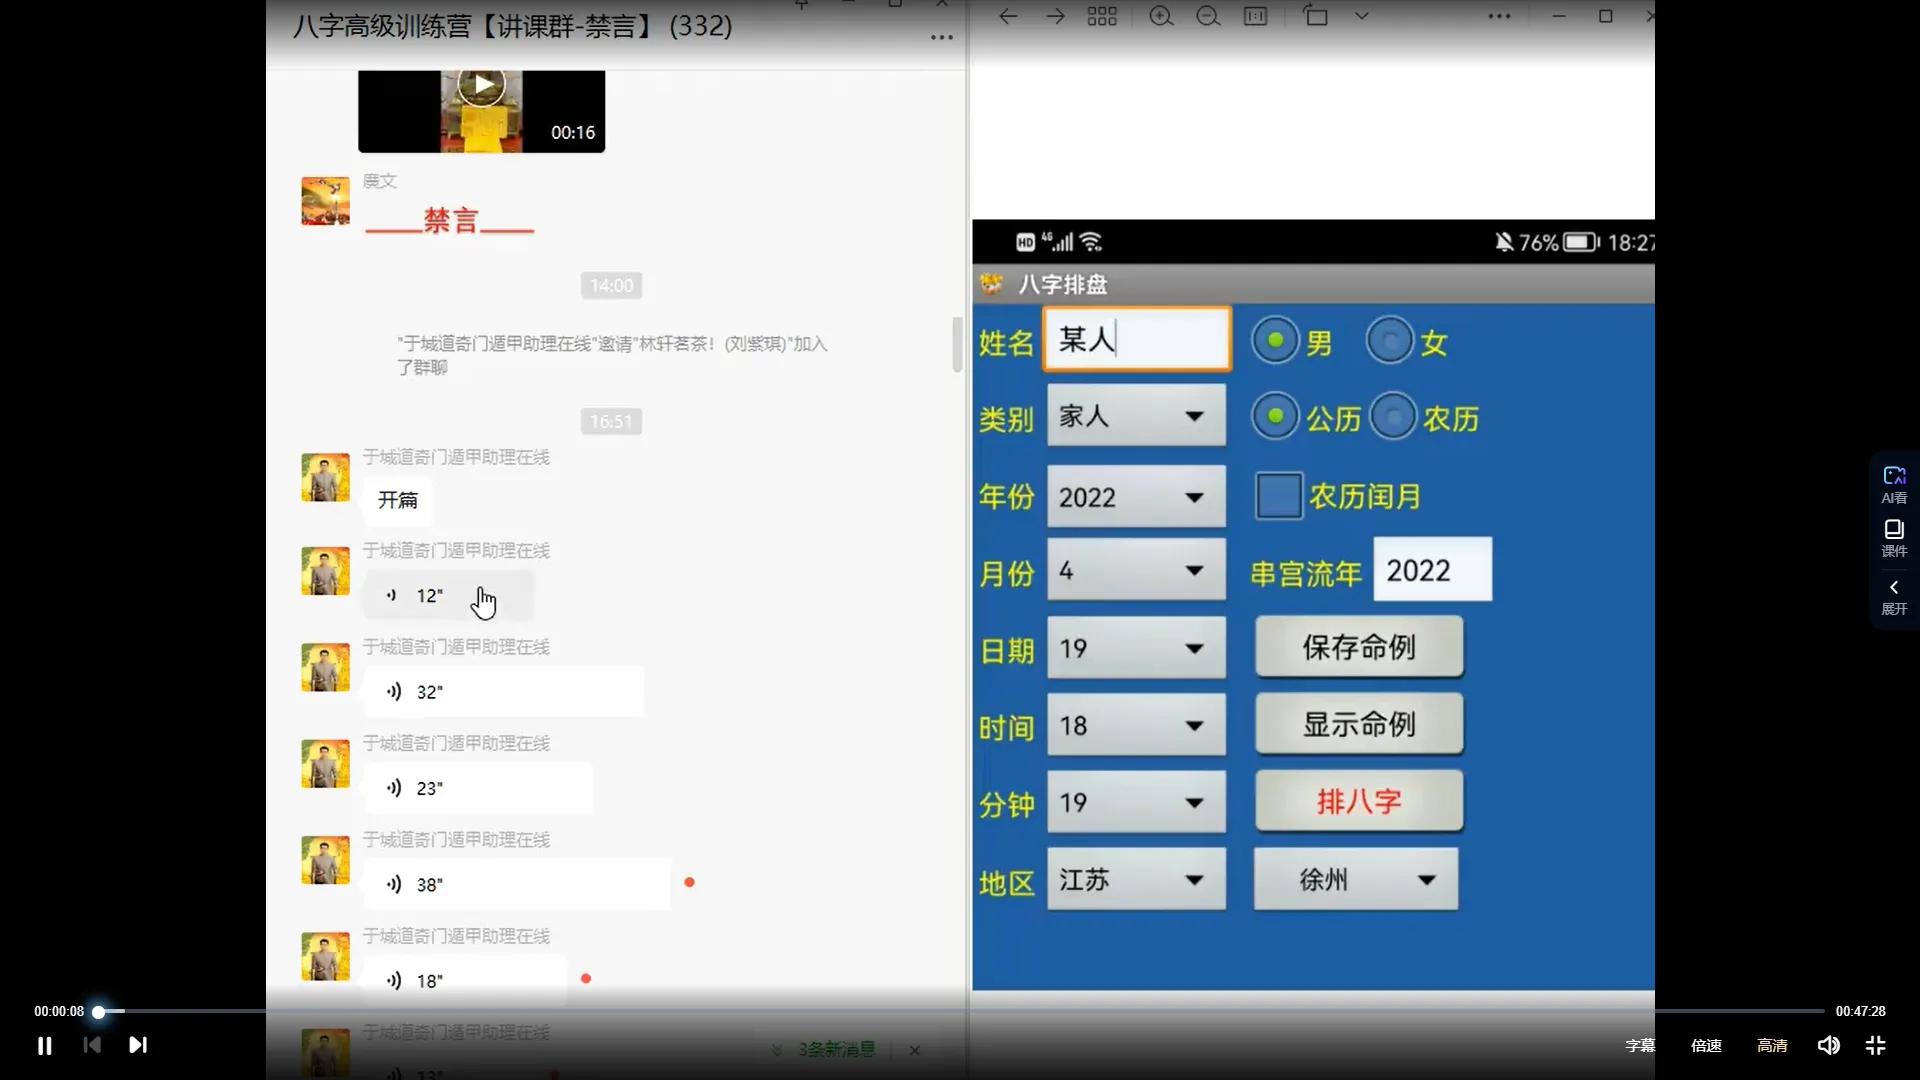
Task: Open the 徐州 city dropdown
Action: [1356, 879]
